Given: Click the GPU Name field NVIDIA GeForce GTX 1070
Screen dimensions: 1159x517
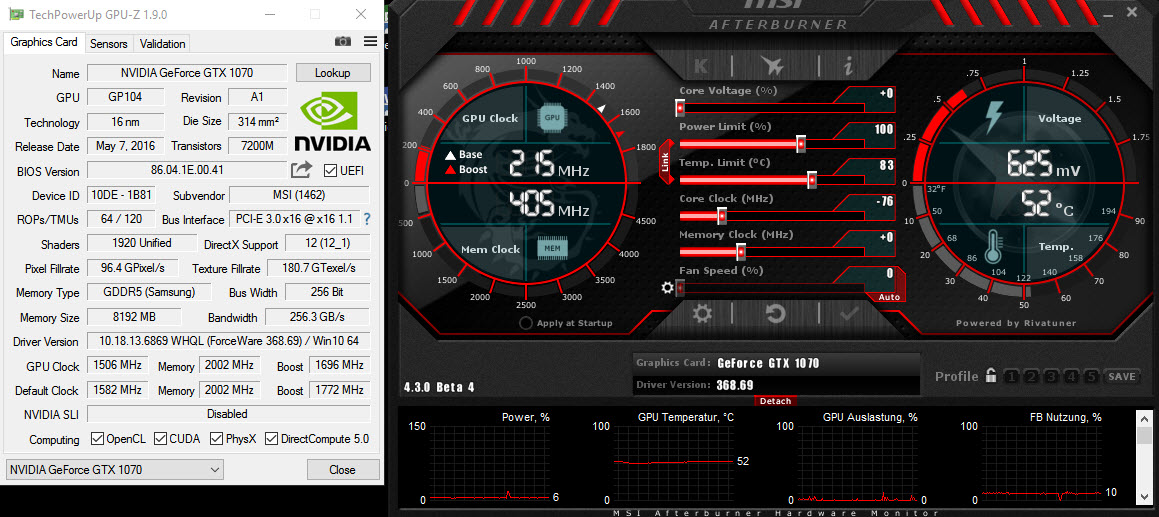Looking at the screenshot, I should (187, 72).
